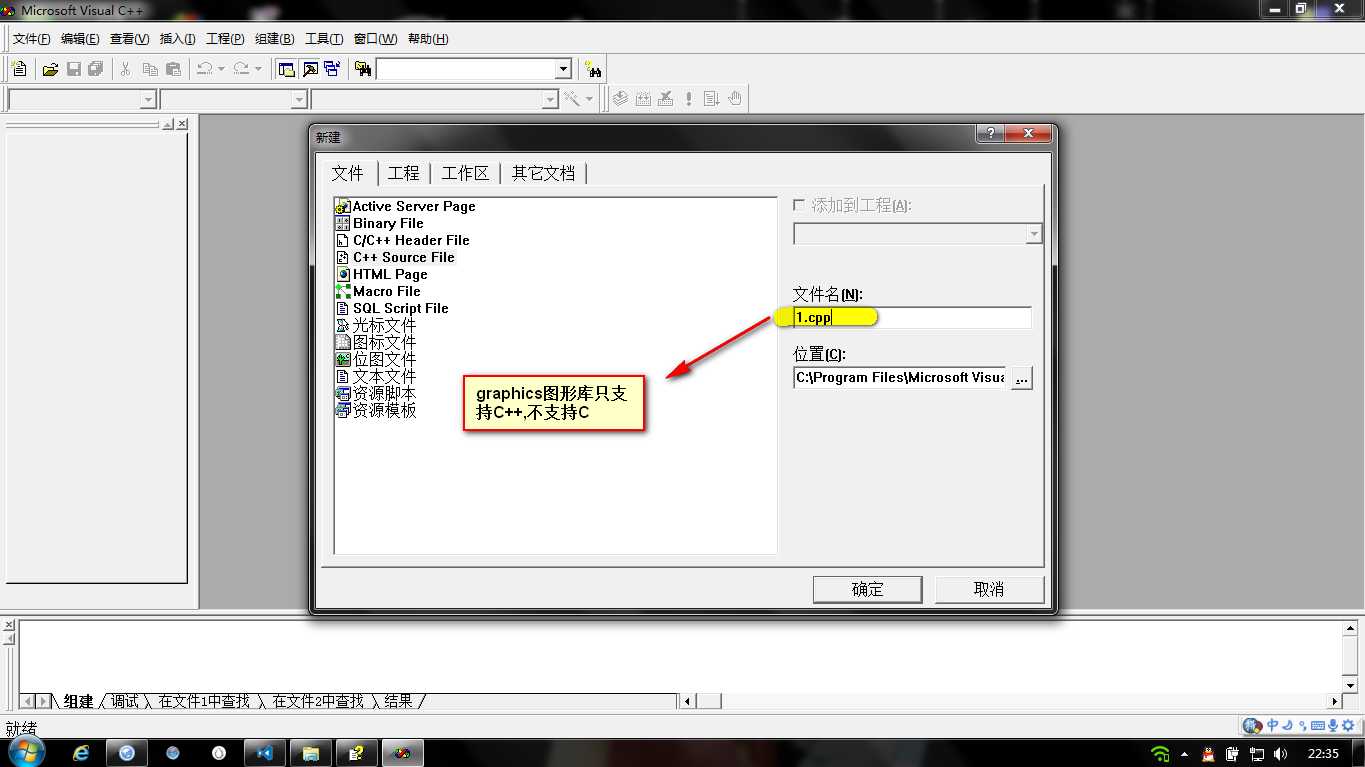The height and width of the screenshot is (767, 1365).
Task: Open the Find combo box dropdown arrow
Action: tap(563, 69)
